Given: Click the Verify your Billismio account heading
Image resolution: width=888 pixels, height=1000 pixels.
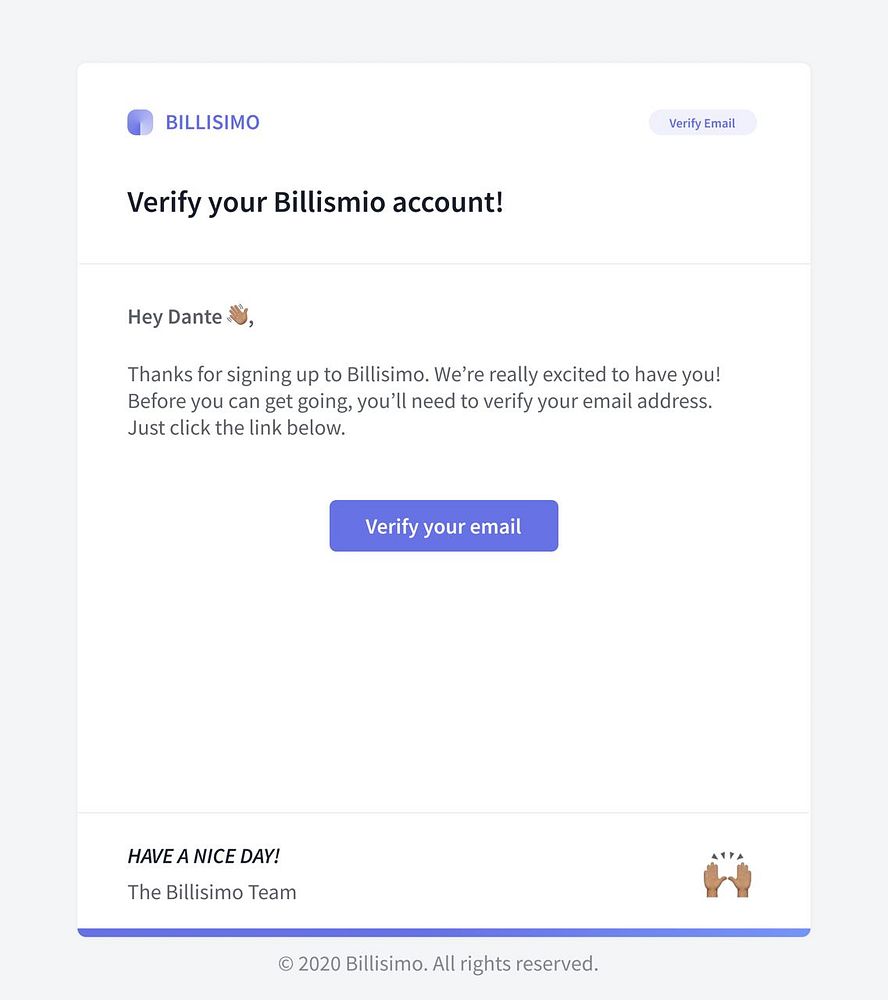Looking at the screenshot, I should coord(315,203).
